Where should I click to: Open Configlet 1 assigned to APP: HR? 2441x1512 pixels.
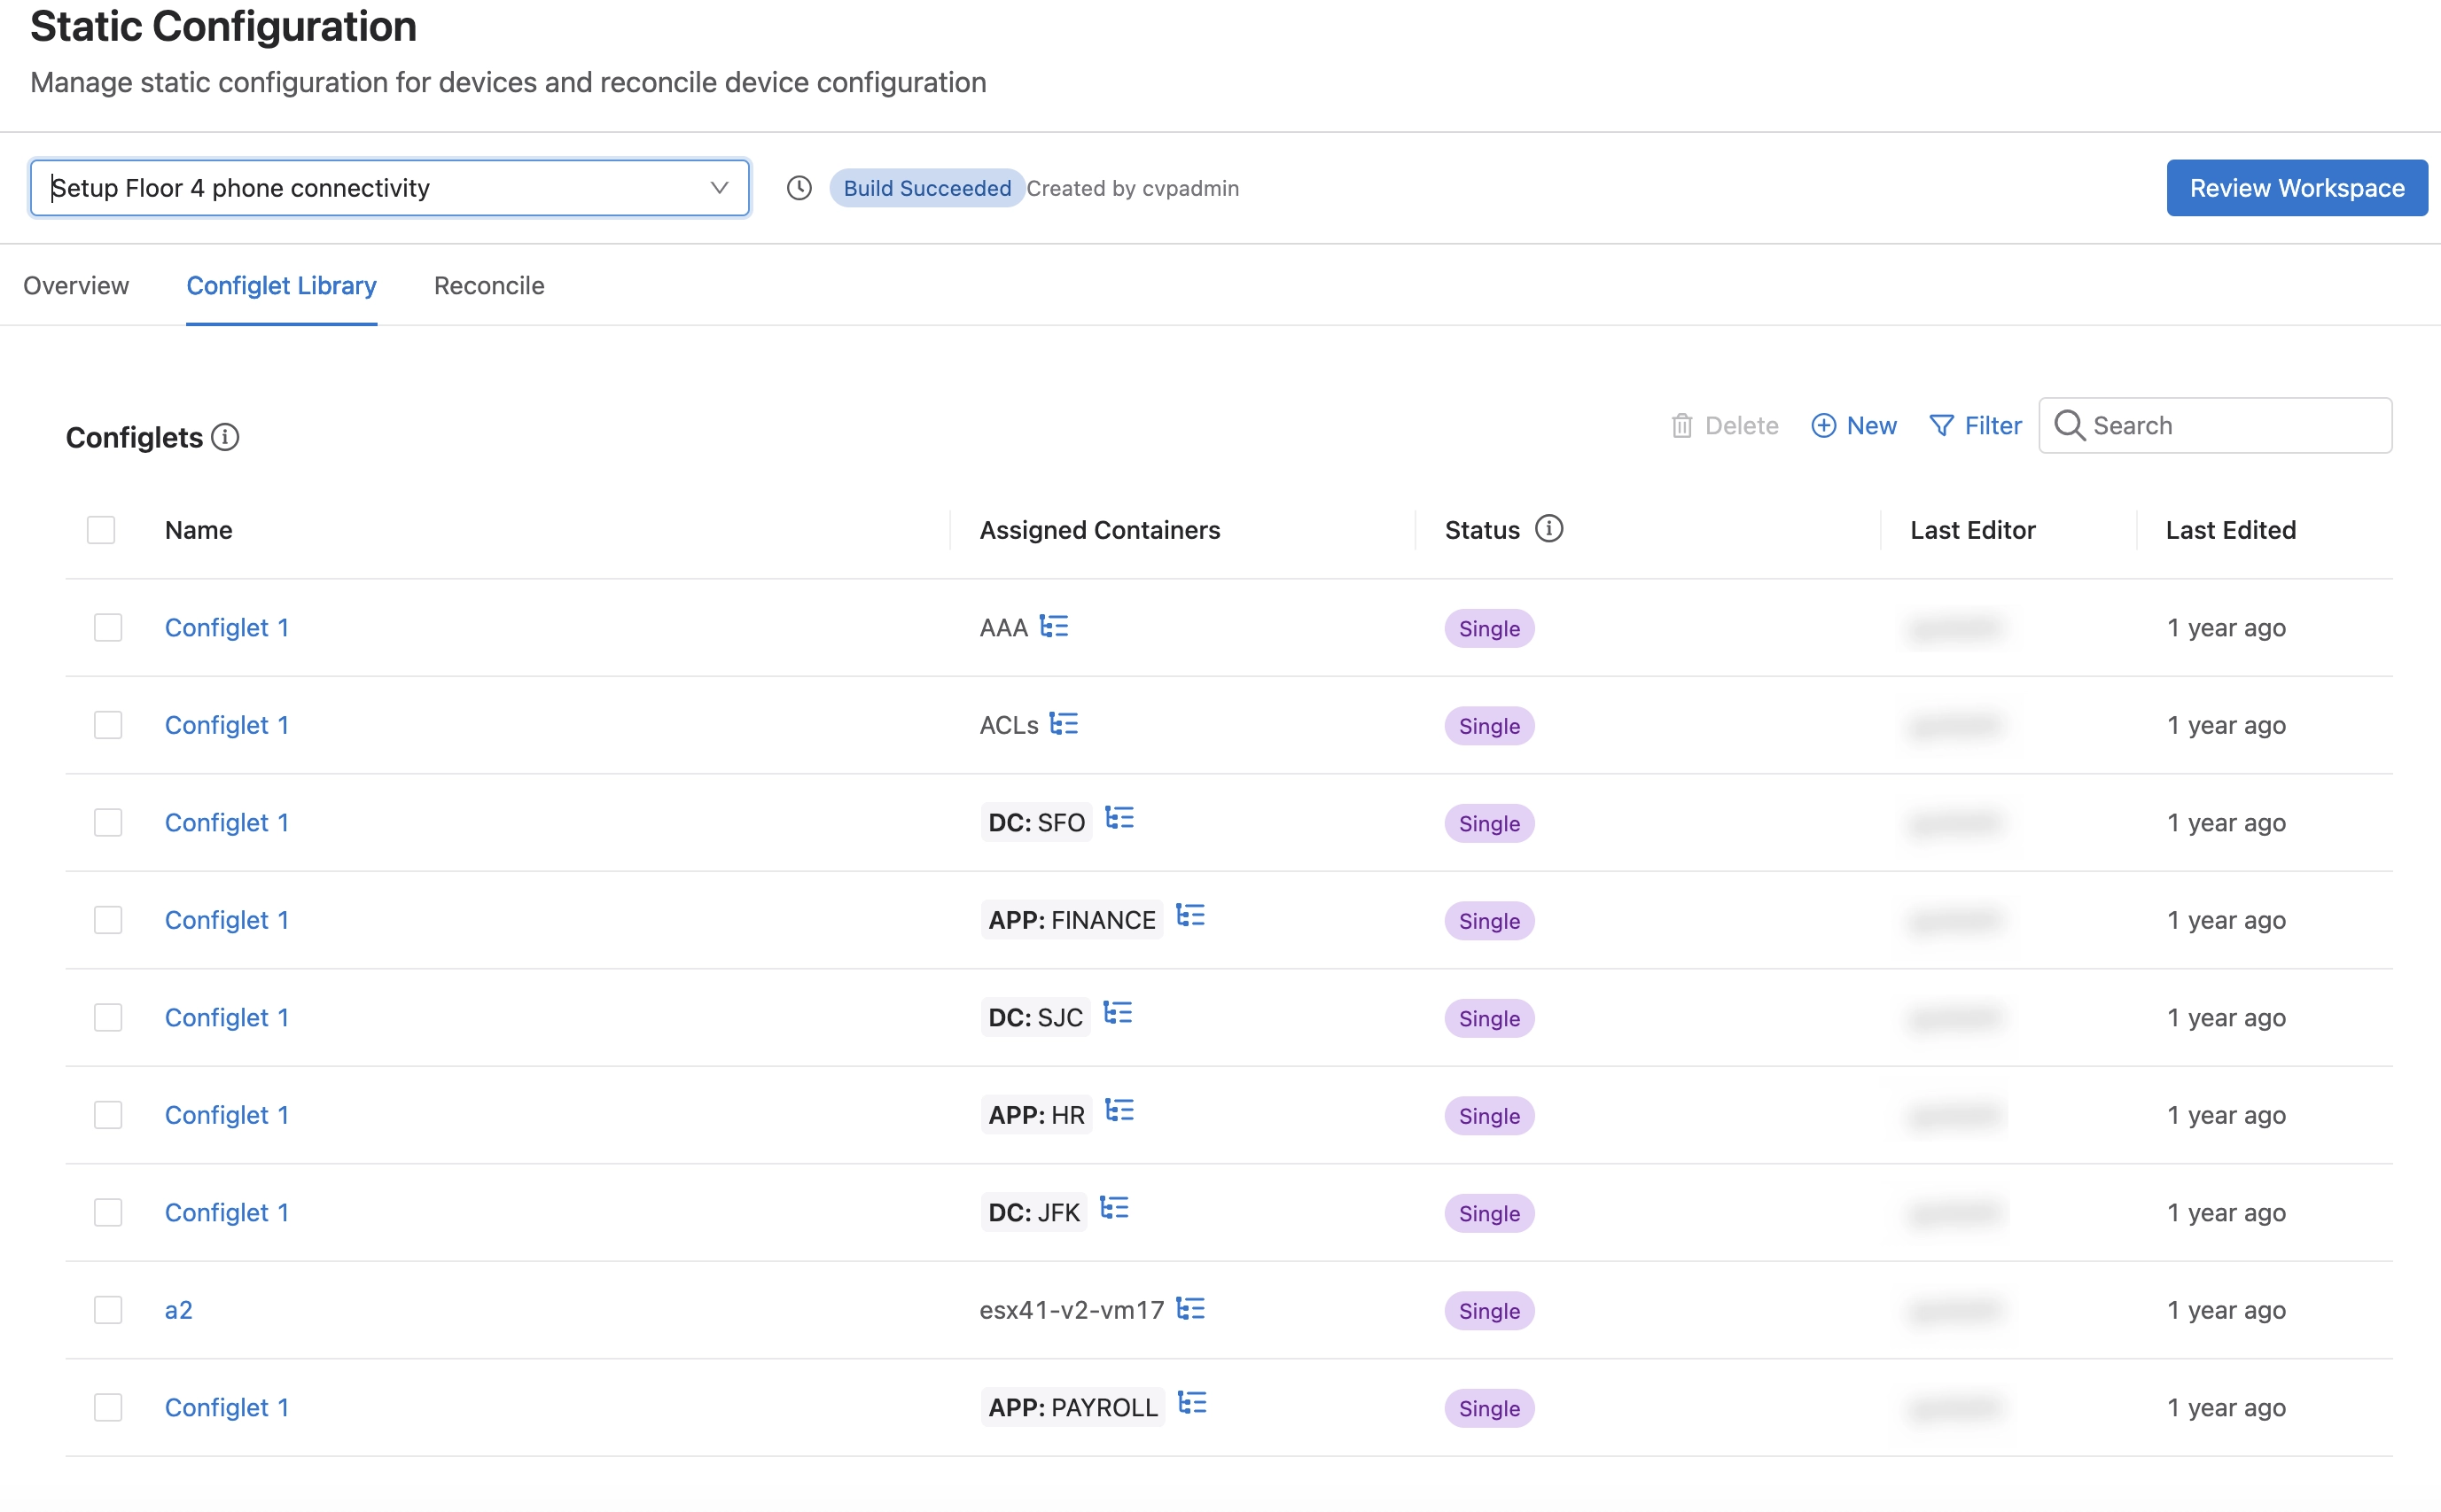(227, 1115)
